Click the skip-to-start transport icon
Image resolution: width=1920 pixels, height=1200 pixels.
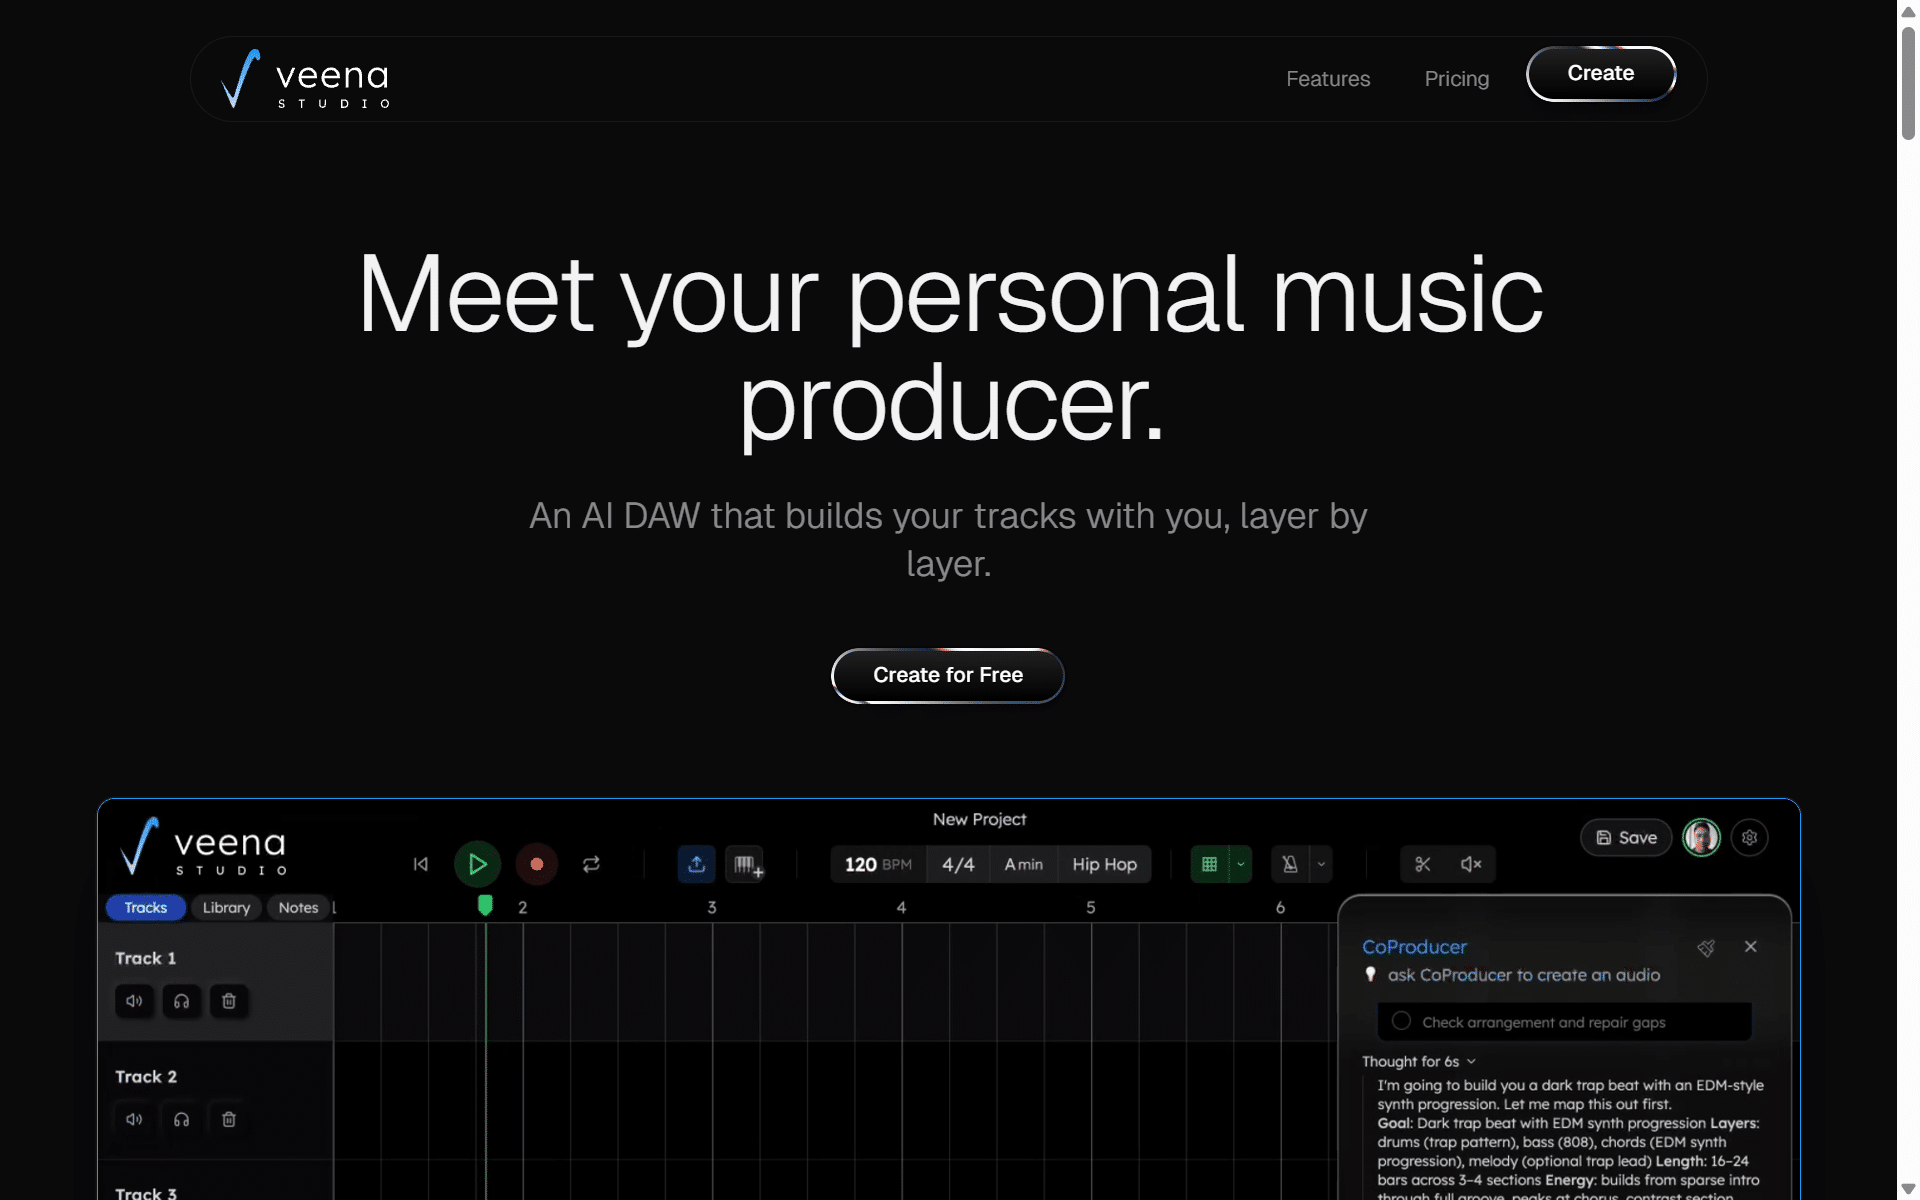point(421,864)
